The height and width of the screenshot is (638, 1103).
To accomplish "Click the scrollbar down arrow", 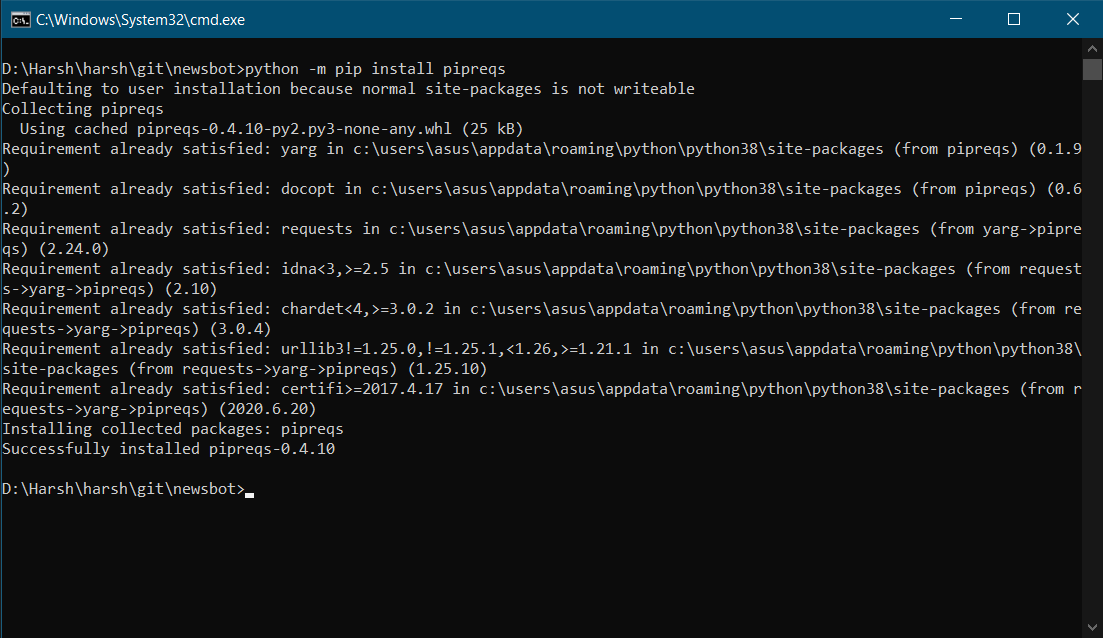I will pos(1092,627).
